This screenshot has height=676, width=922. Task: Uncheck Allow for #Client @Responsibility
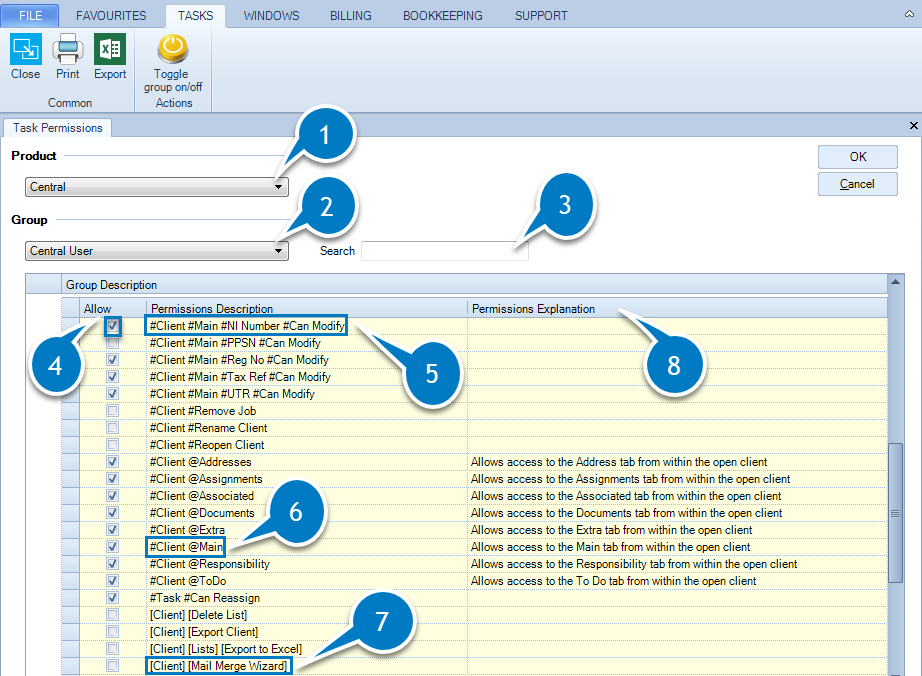[112, 564]
